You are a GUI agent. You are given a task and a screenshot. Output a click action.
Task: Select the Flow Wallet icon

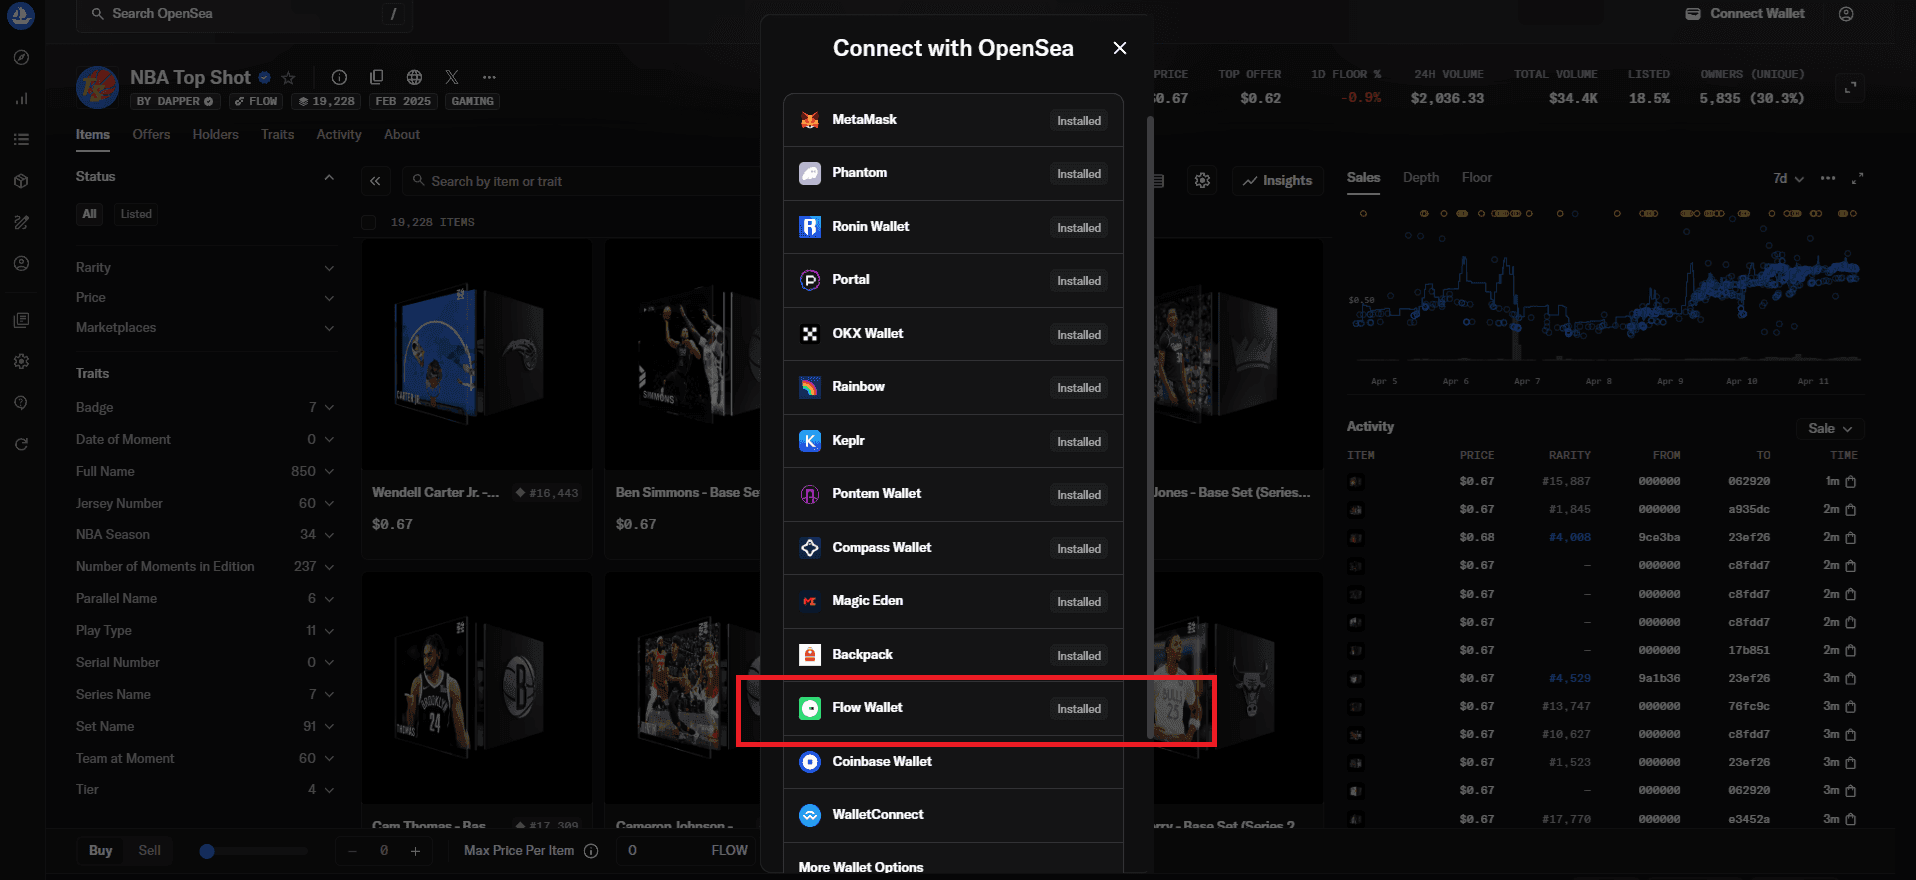tap(810, 708)
